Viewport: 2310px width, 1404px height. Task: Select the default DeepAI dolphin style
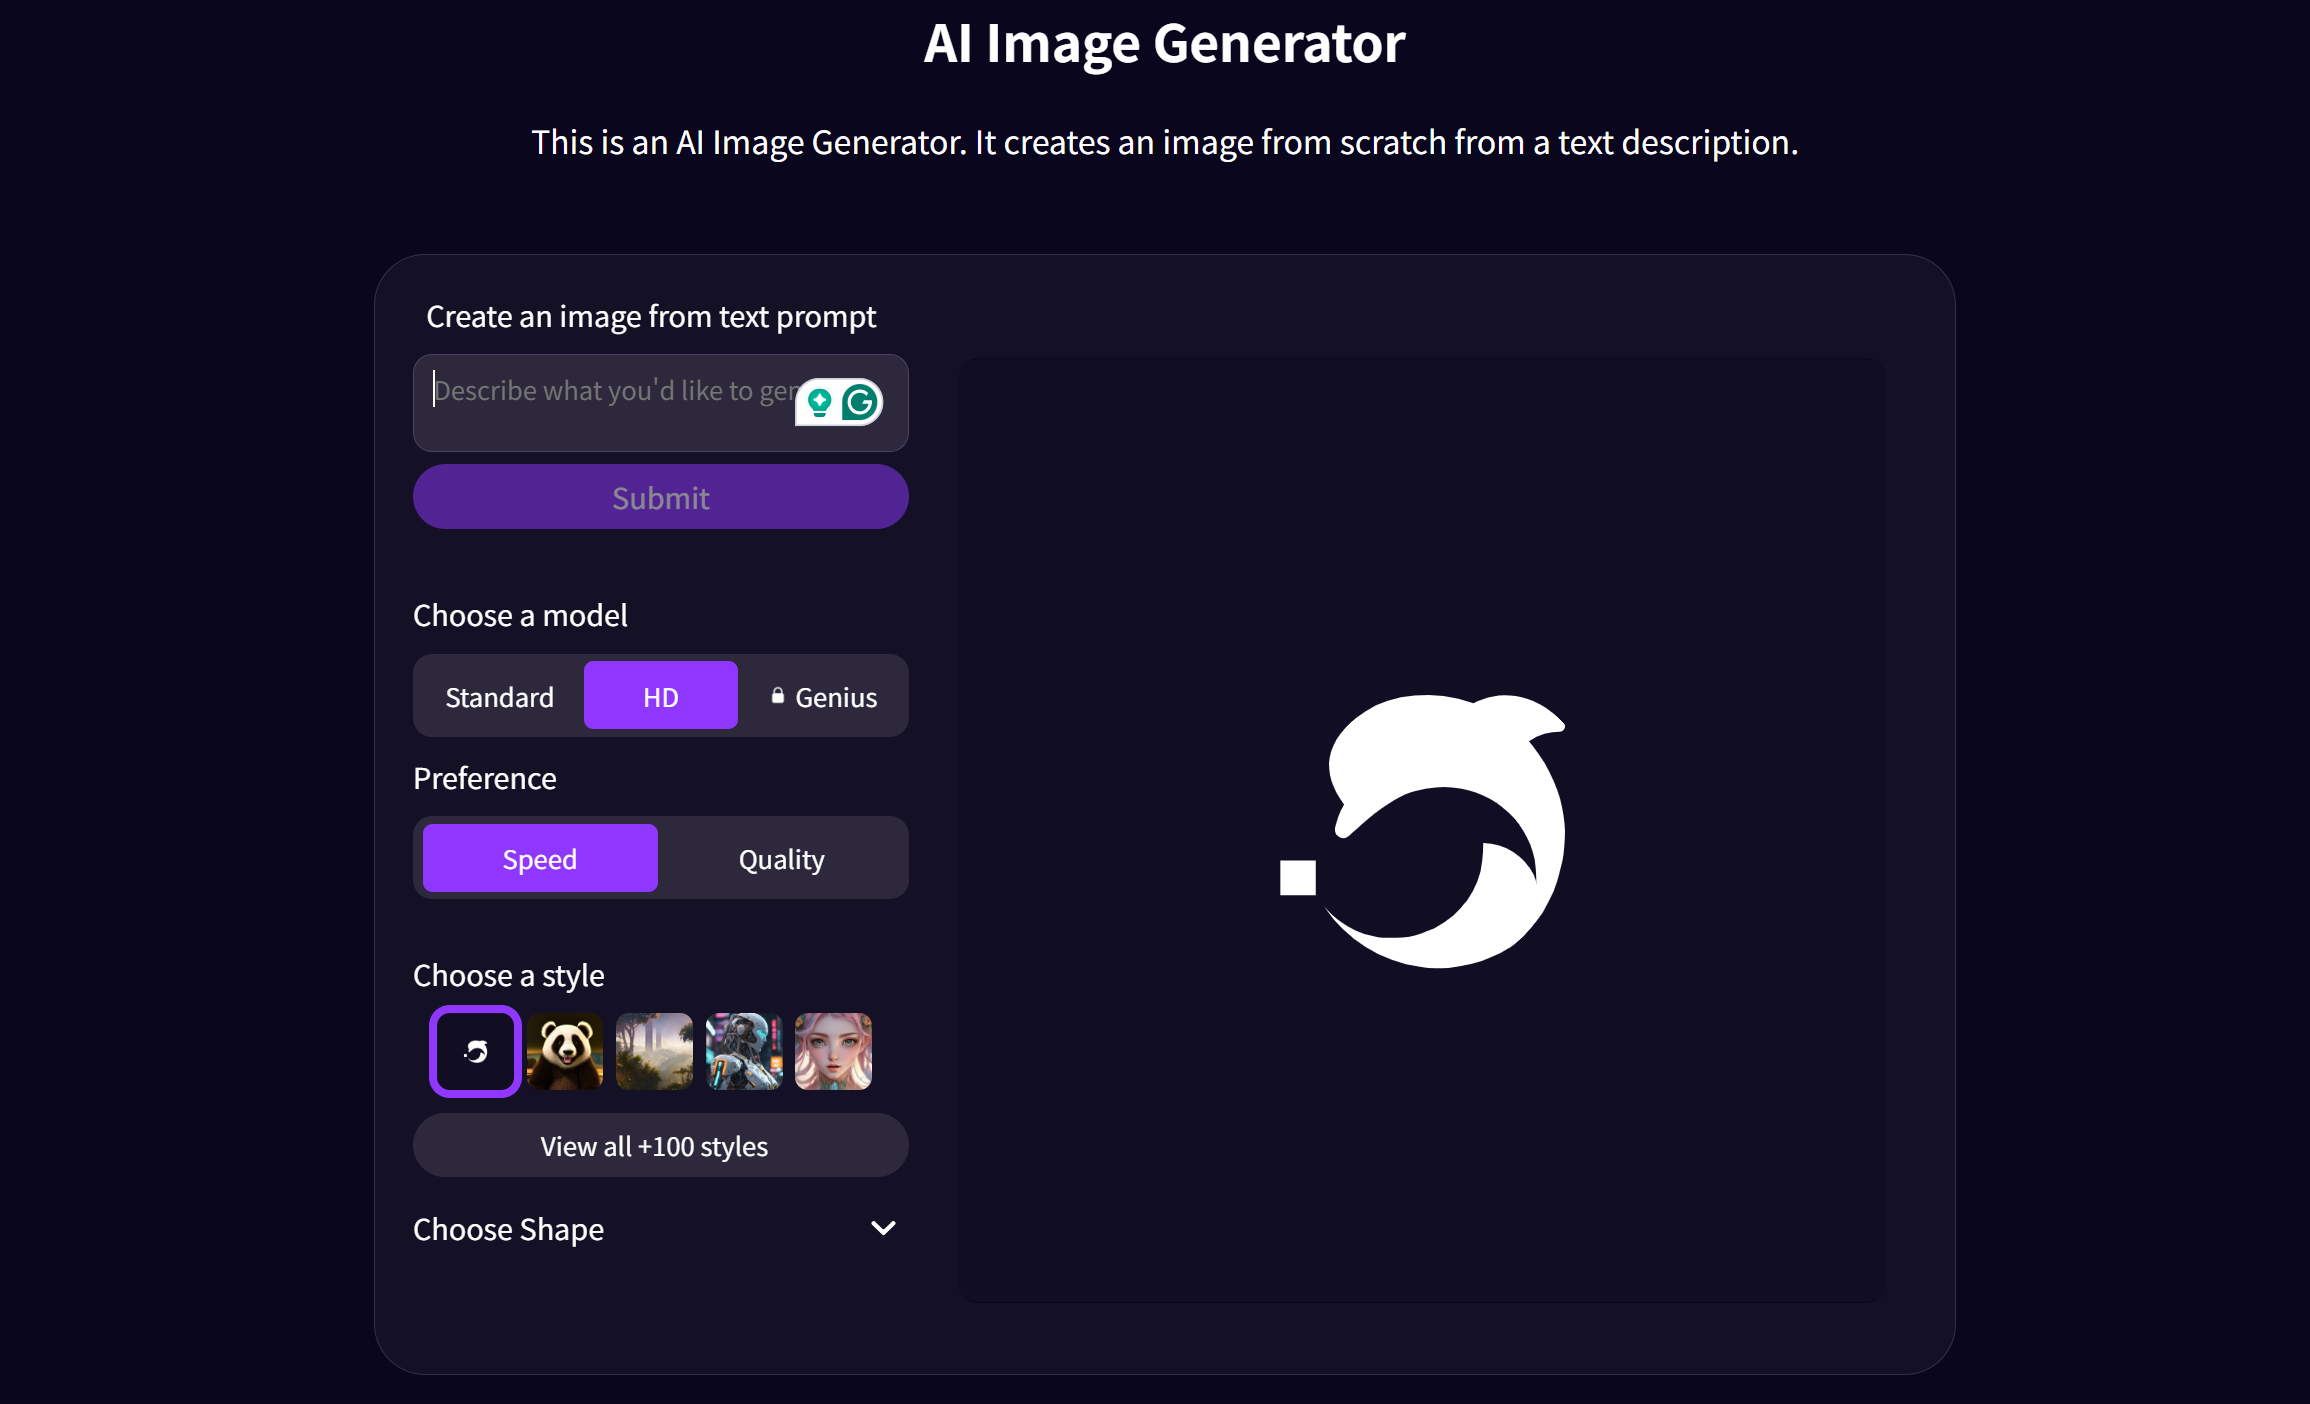pos(474,1051)
